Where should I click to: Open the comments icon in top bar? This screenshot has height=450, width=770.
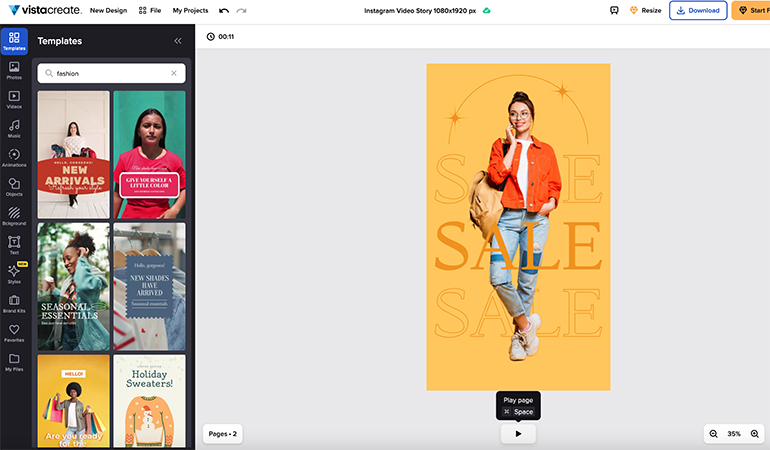pyautogui.click(x=614, y=10)
